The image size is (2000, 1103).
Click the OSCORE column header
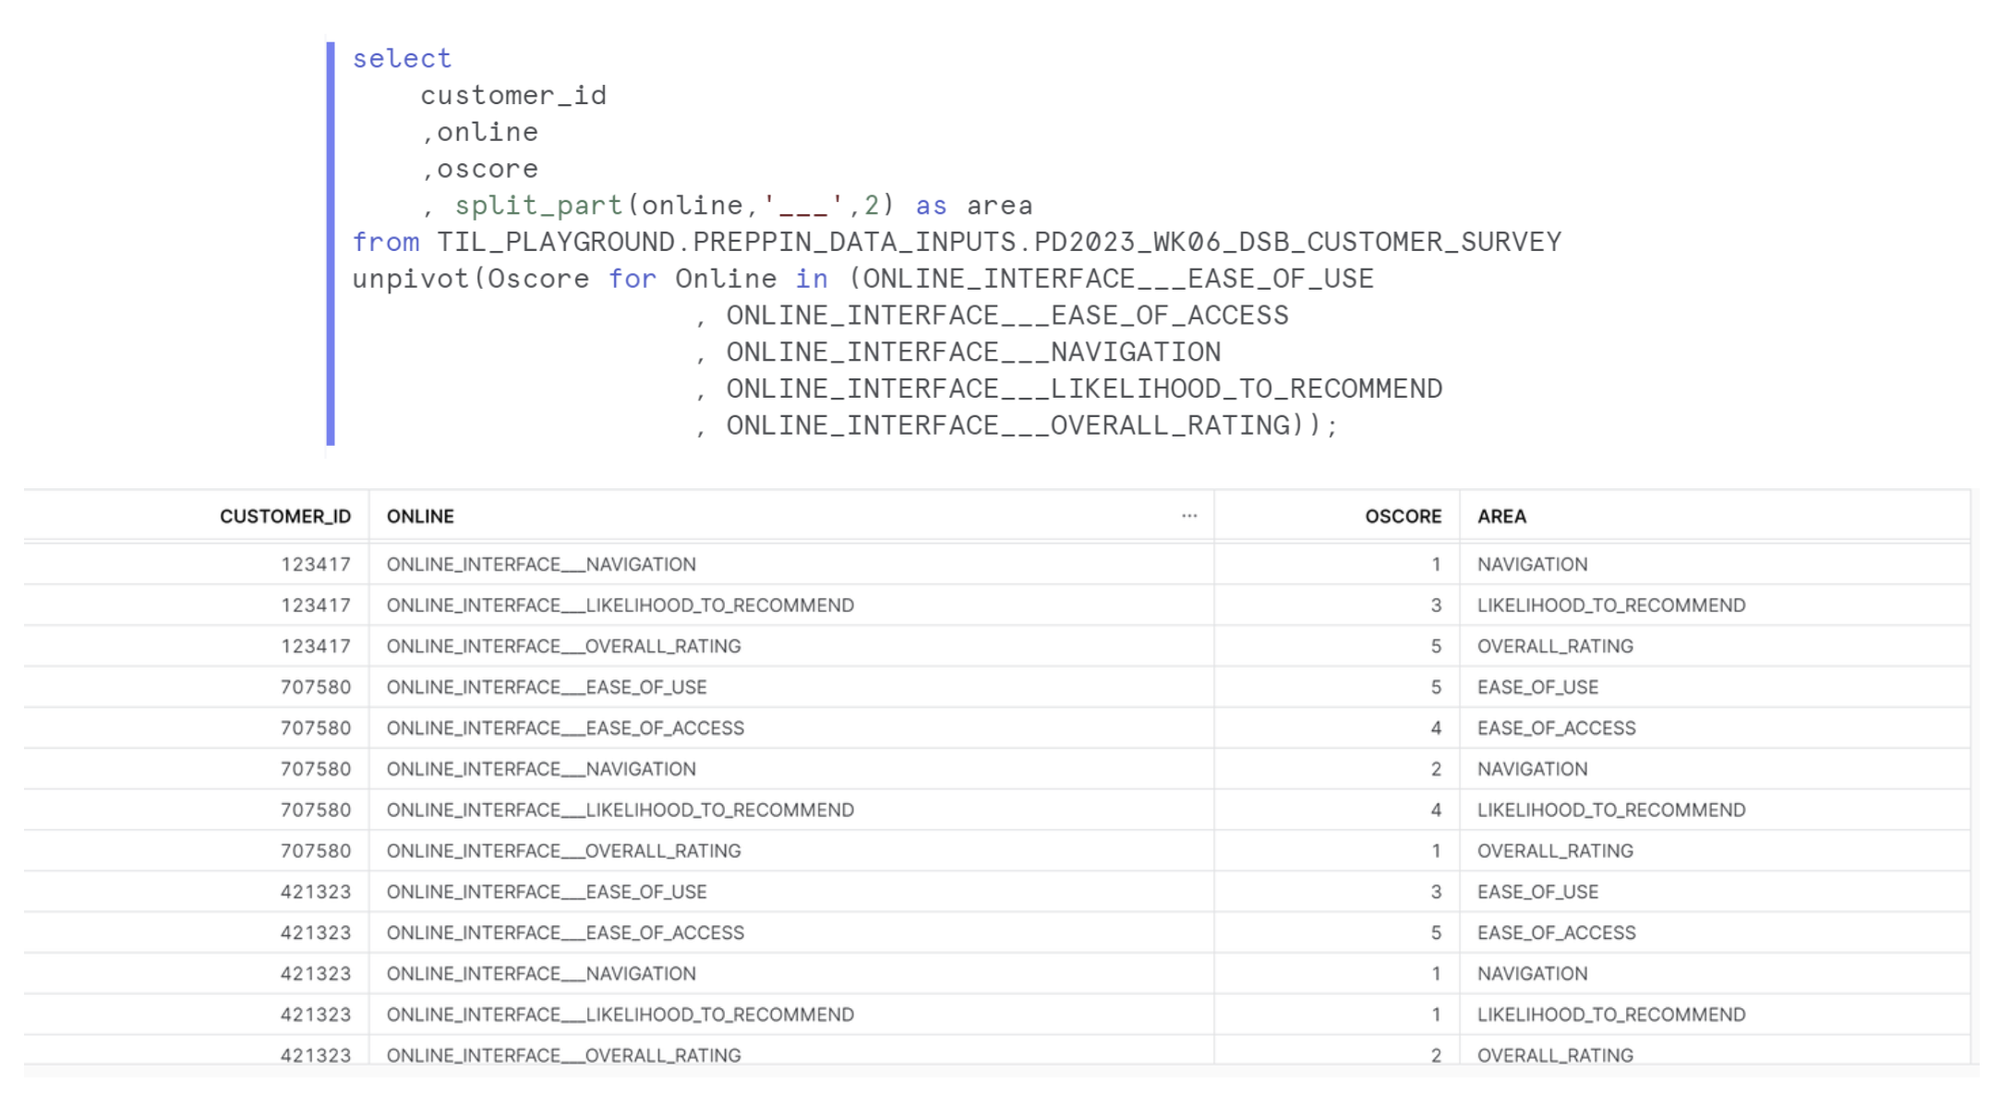click(1402, 516)
